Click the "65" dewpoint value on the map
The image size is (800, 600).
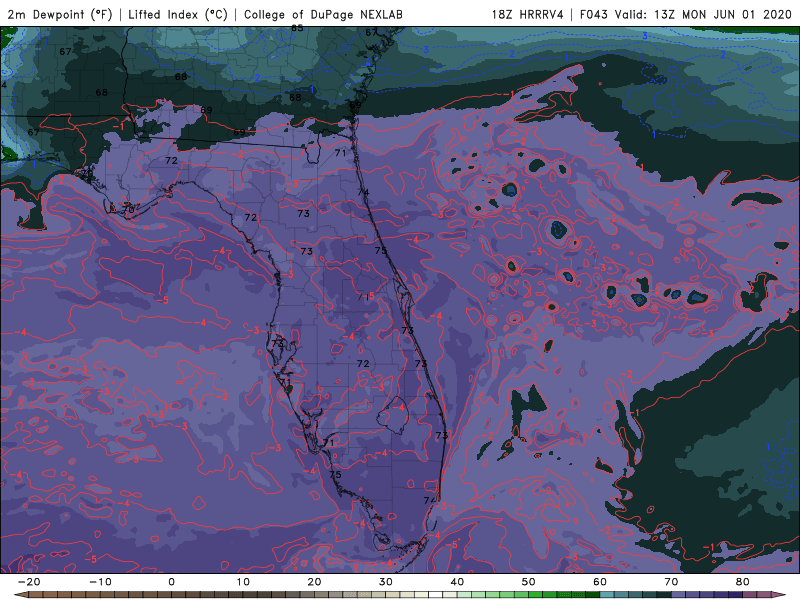[297, 28]
